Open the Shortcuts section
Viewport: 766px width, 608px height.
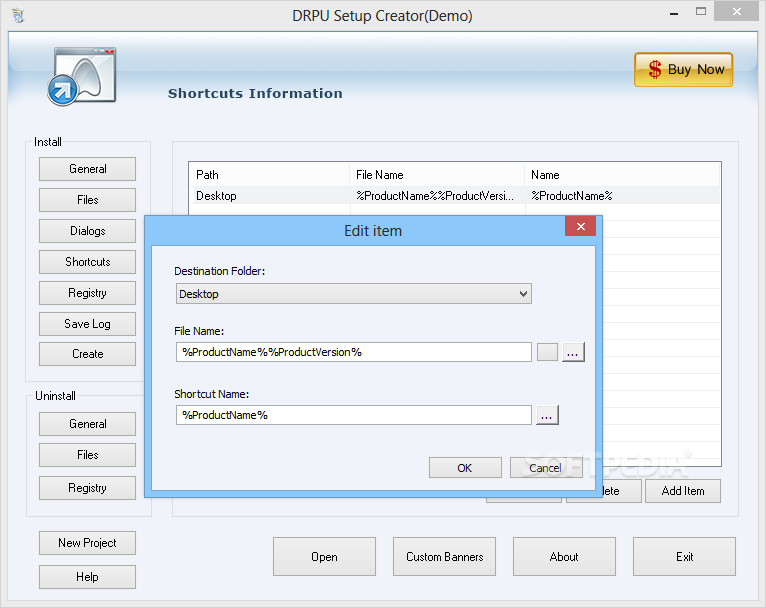87,262
